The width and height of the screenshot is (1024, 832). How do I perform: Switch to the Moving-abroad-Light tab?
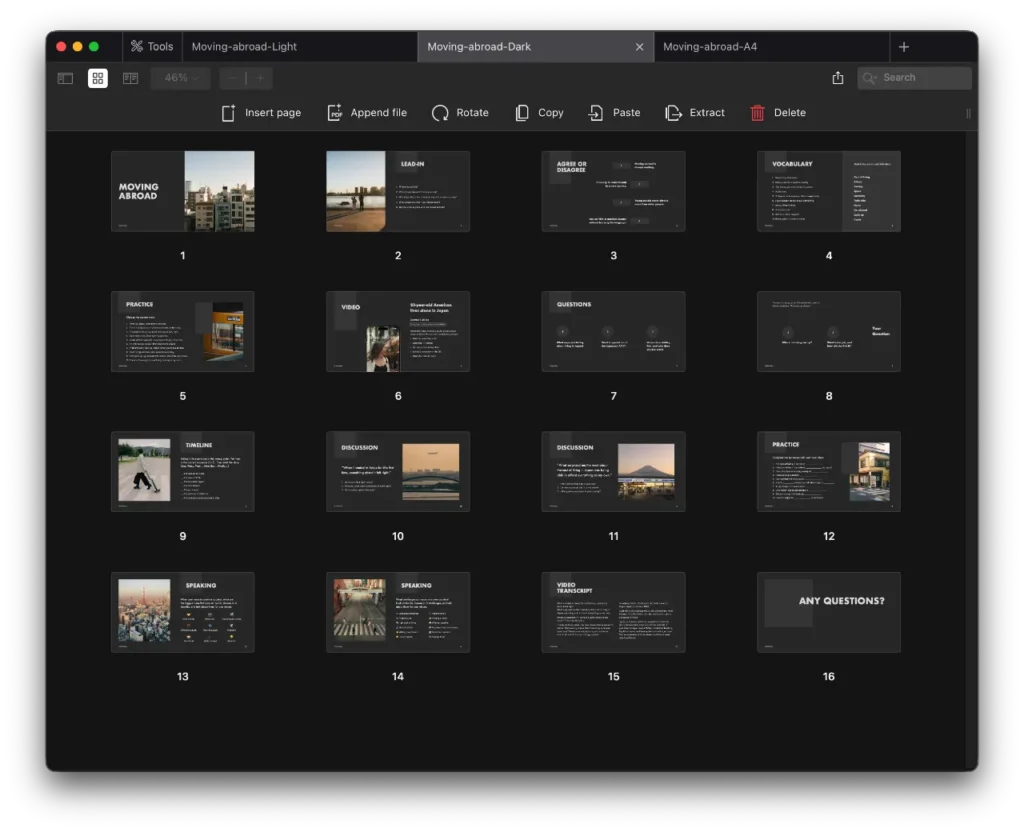click(x=244, y=47)
